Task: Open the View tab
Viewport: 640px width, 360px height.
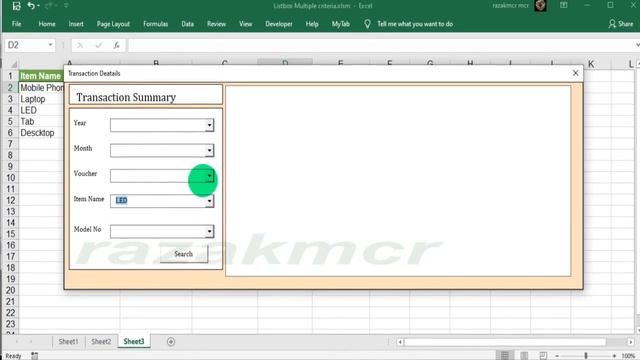Action: (x=245, y=24)
